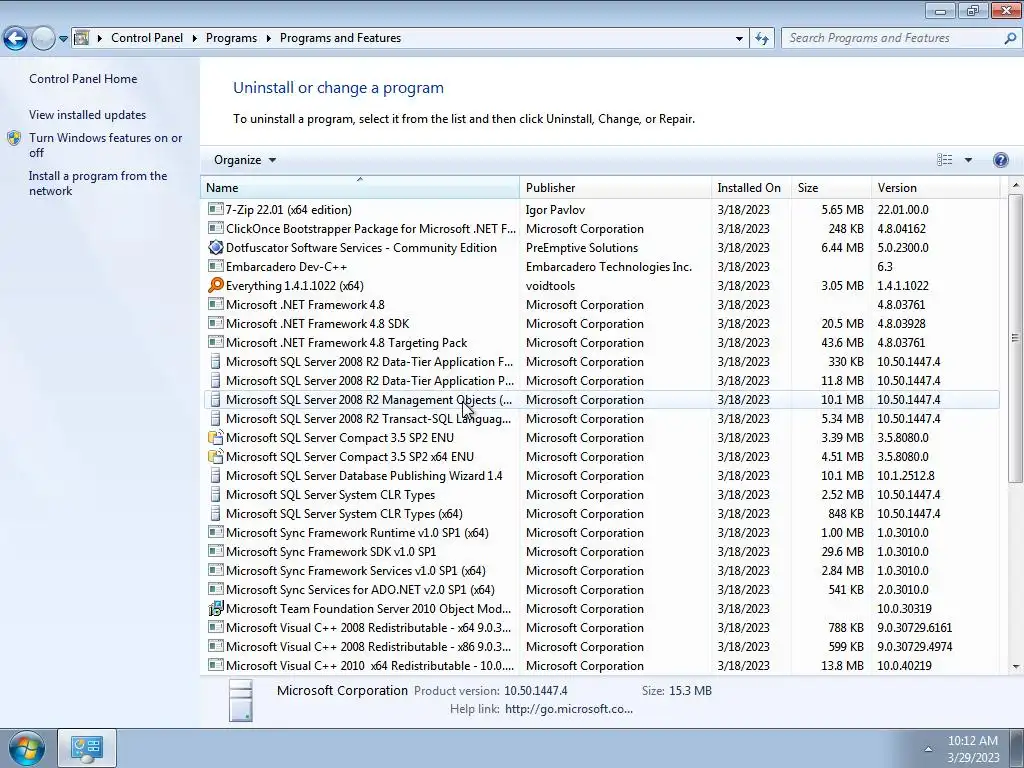Click the change view icon
The image size is (1024, 768).
(x=944, y=160)
